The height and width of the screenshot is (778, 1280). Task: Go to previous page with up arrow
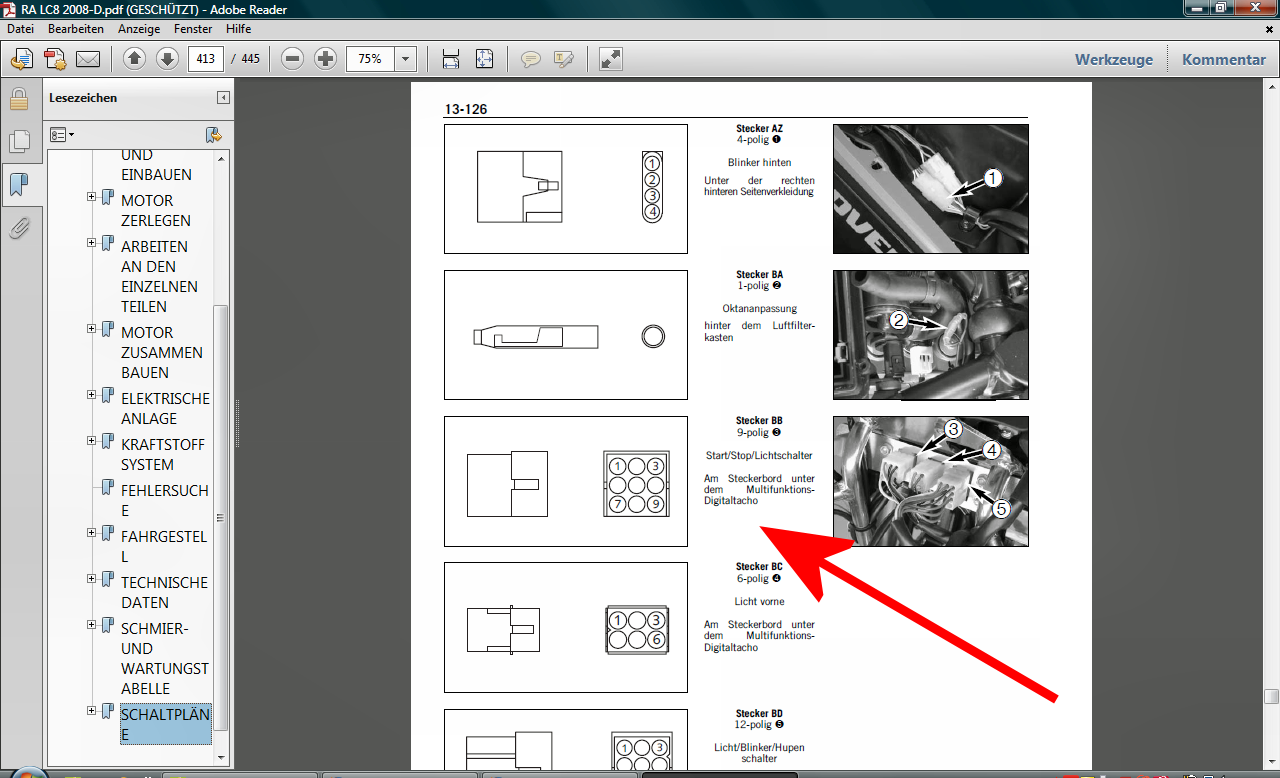click(x=135, y=59)
